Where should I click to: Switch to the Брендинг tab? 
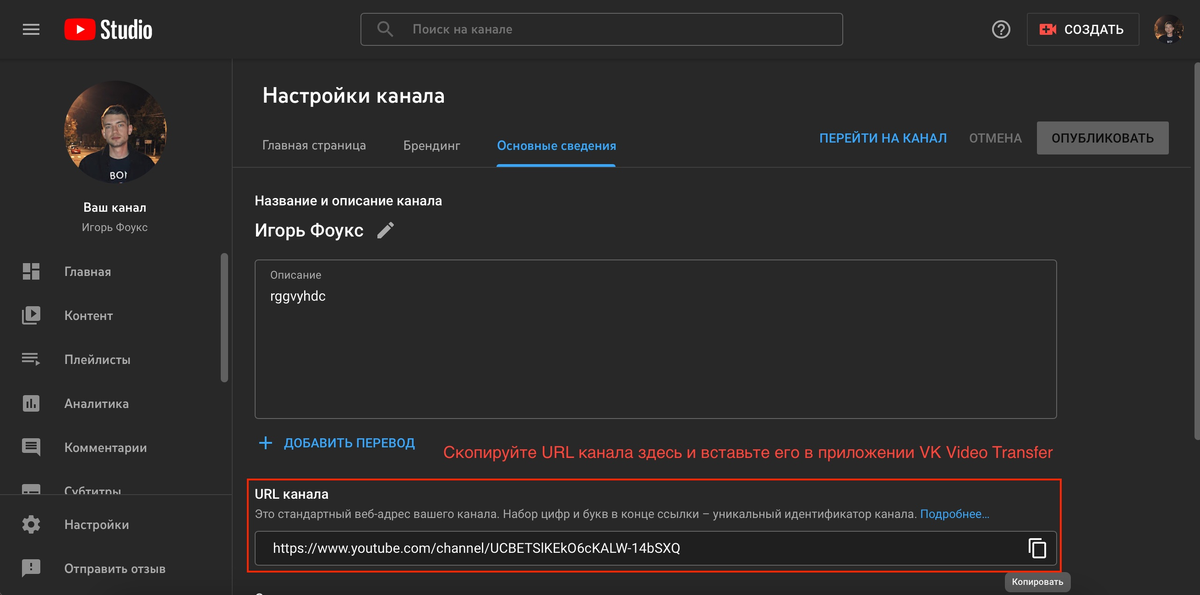[432, 145]
